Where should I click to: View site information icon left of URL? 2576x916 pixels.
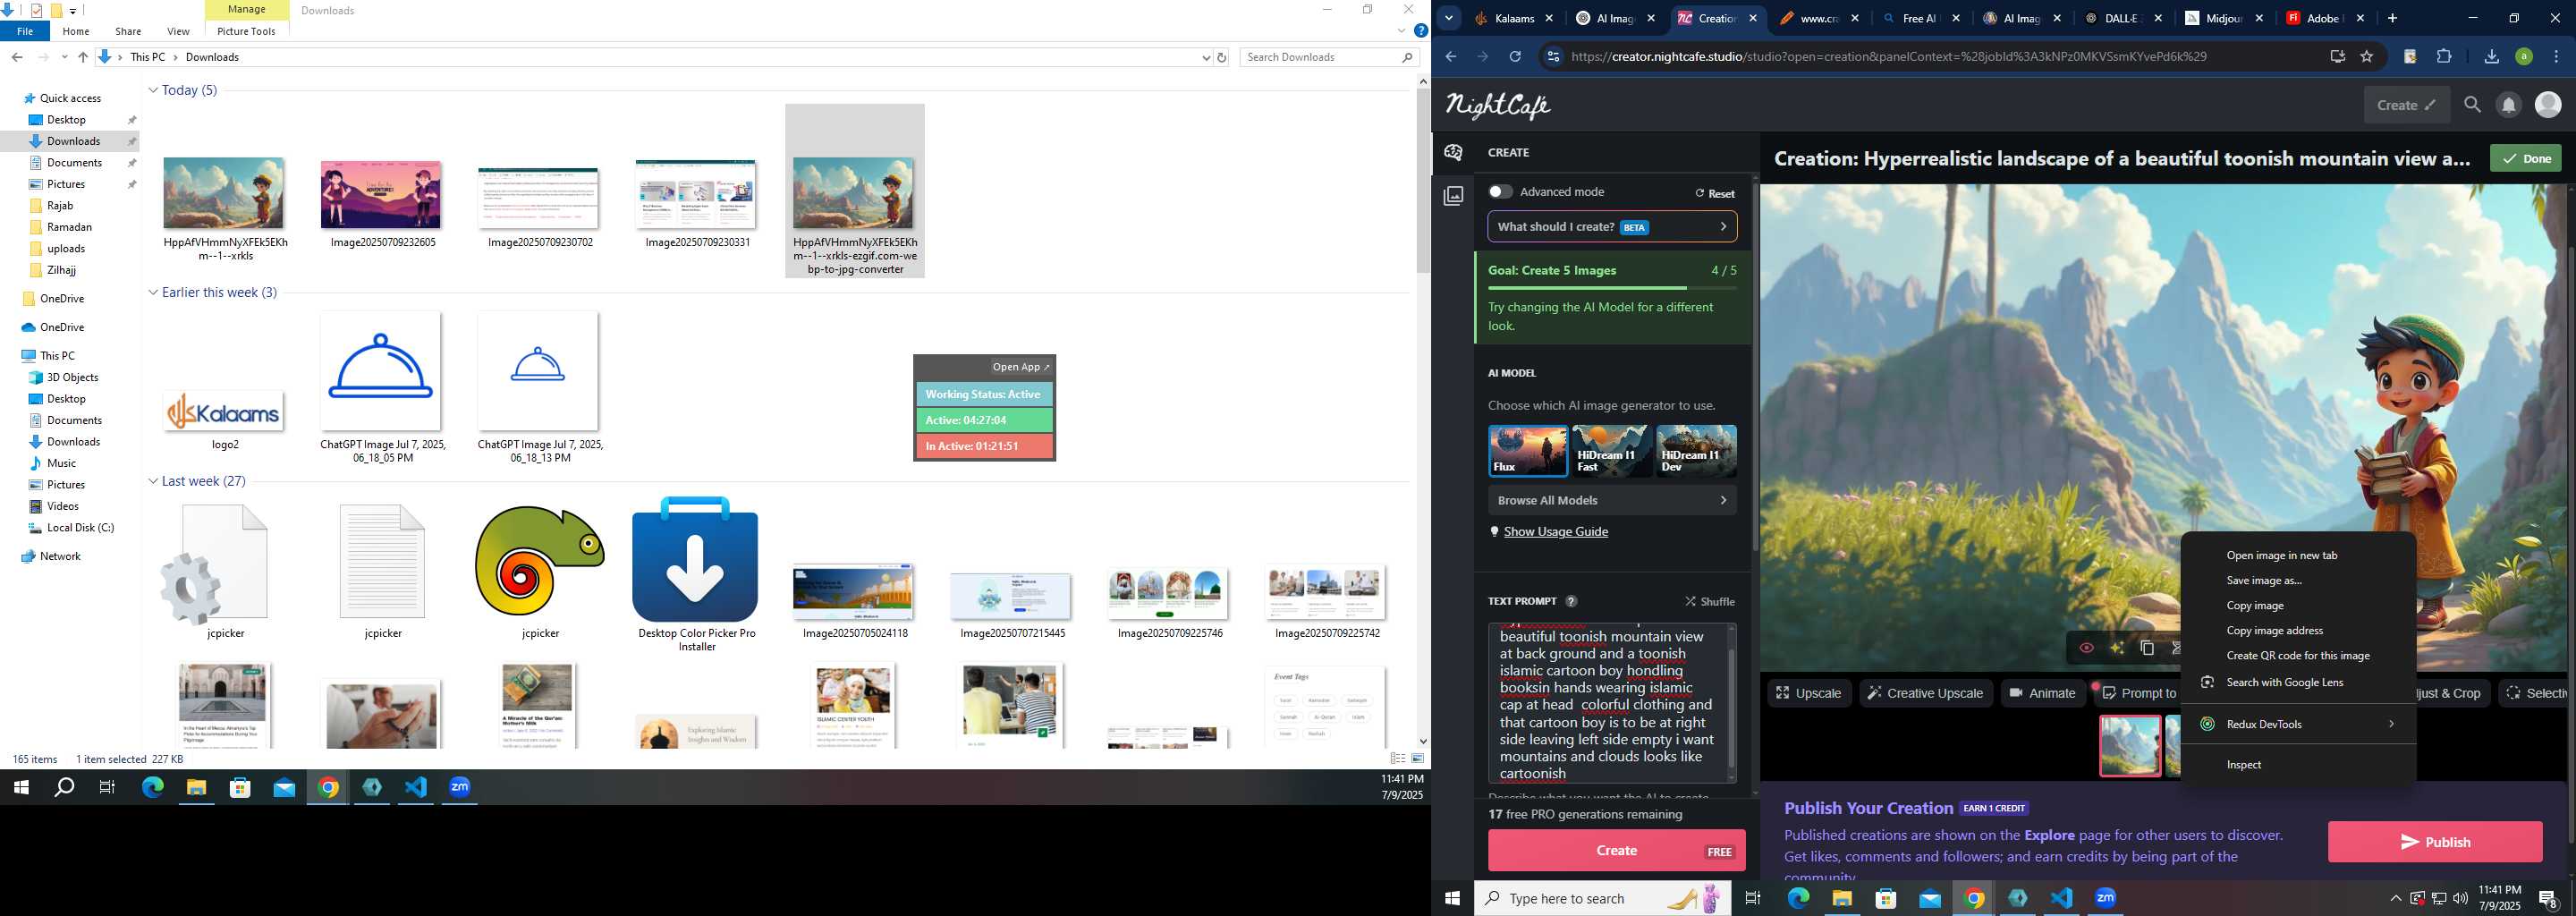point(1553,57)
